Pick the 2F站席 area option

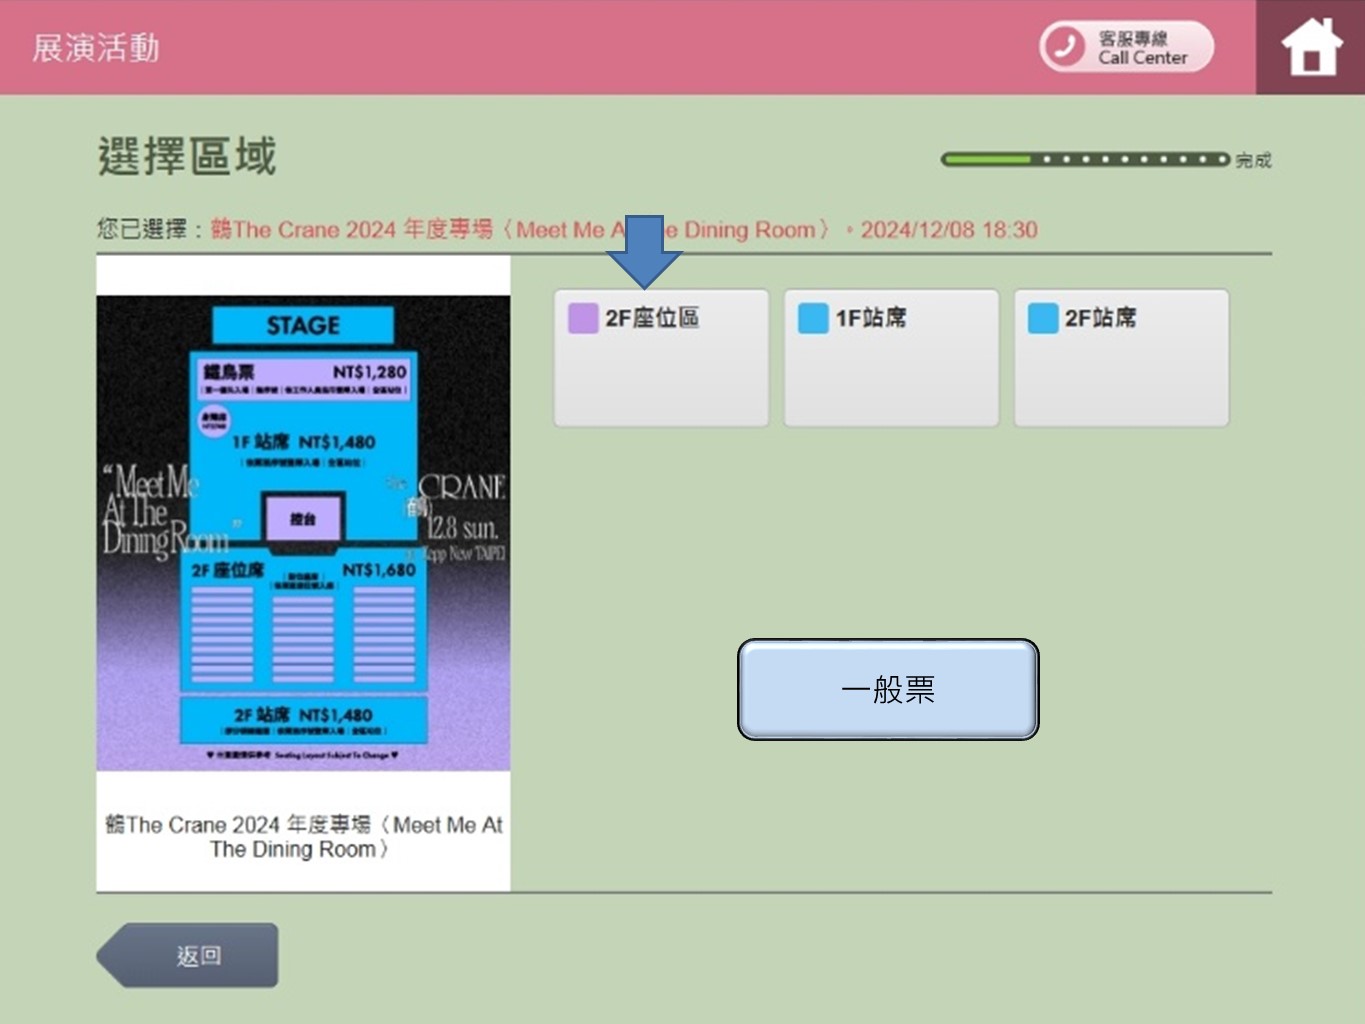pyautogui.click(x=1121, y=358)
